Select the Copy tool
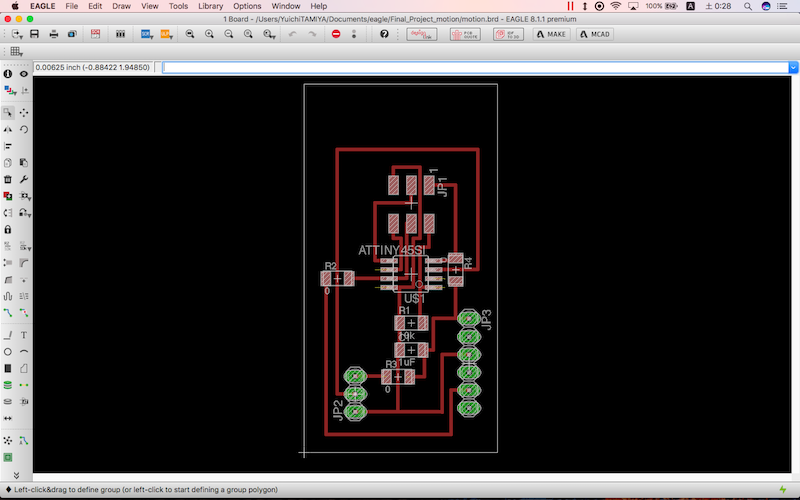Viewport: 800px width, 500px height. click(8, 163)
